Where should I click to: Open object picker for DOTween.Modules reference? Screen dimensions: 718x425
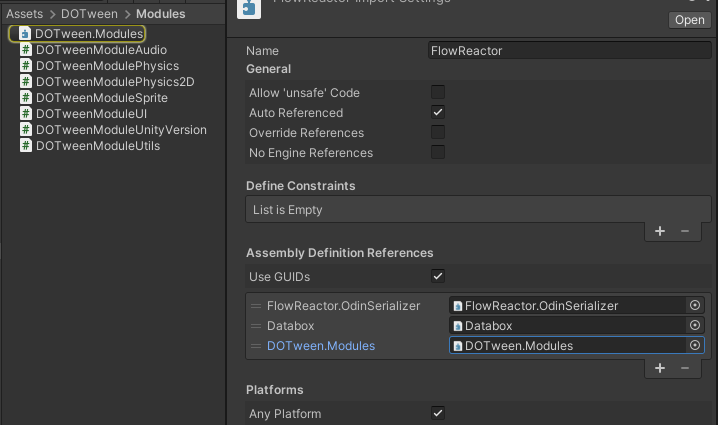(x=695, y=346)
